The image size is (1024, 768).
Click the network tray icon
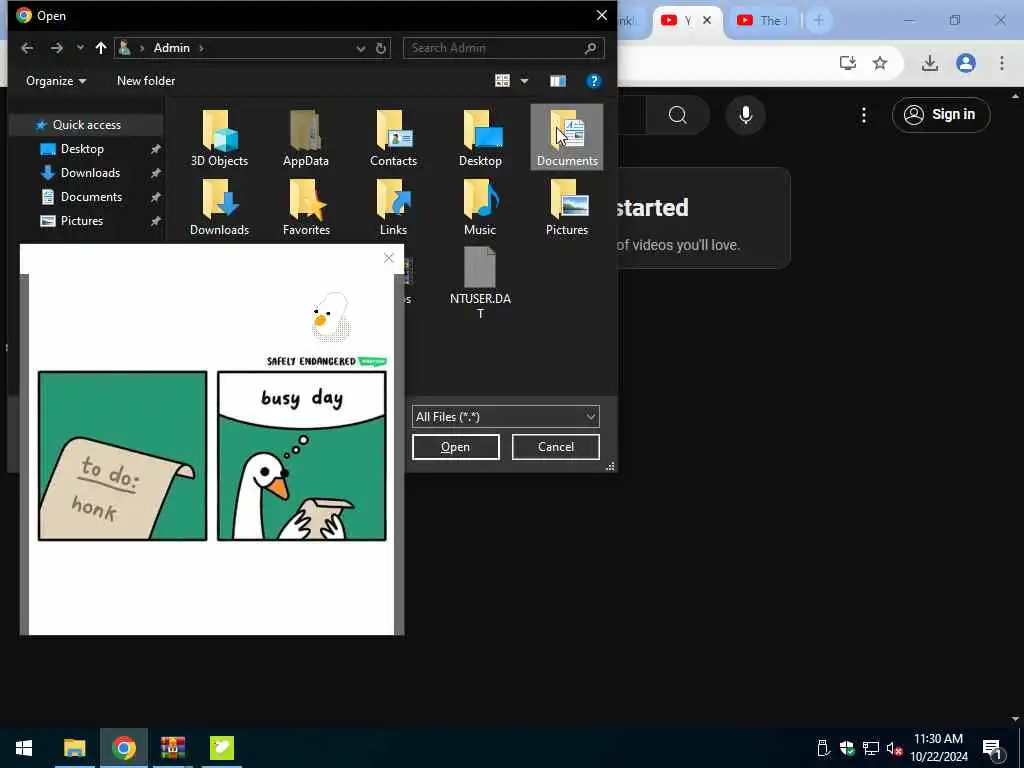click(871, 748)
